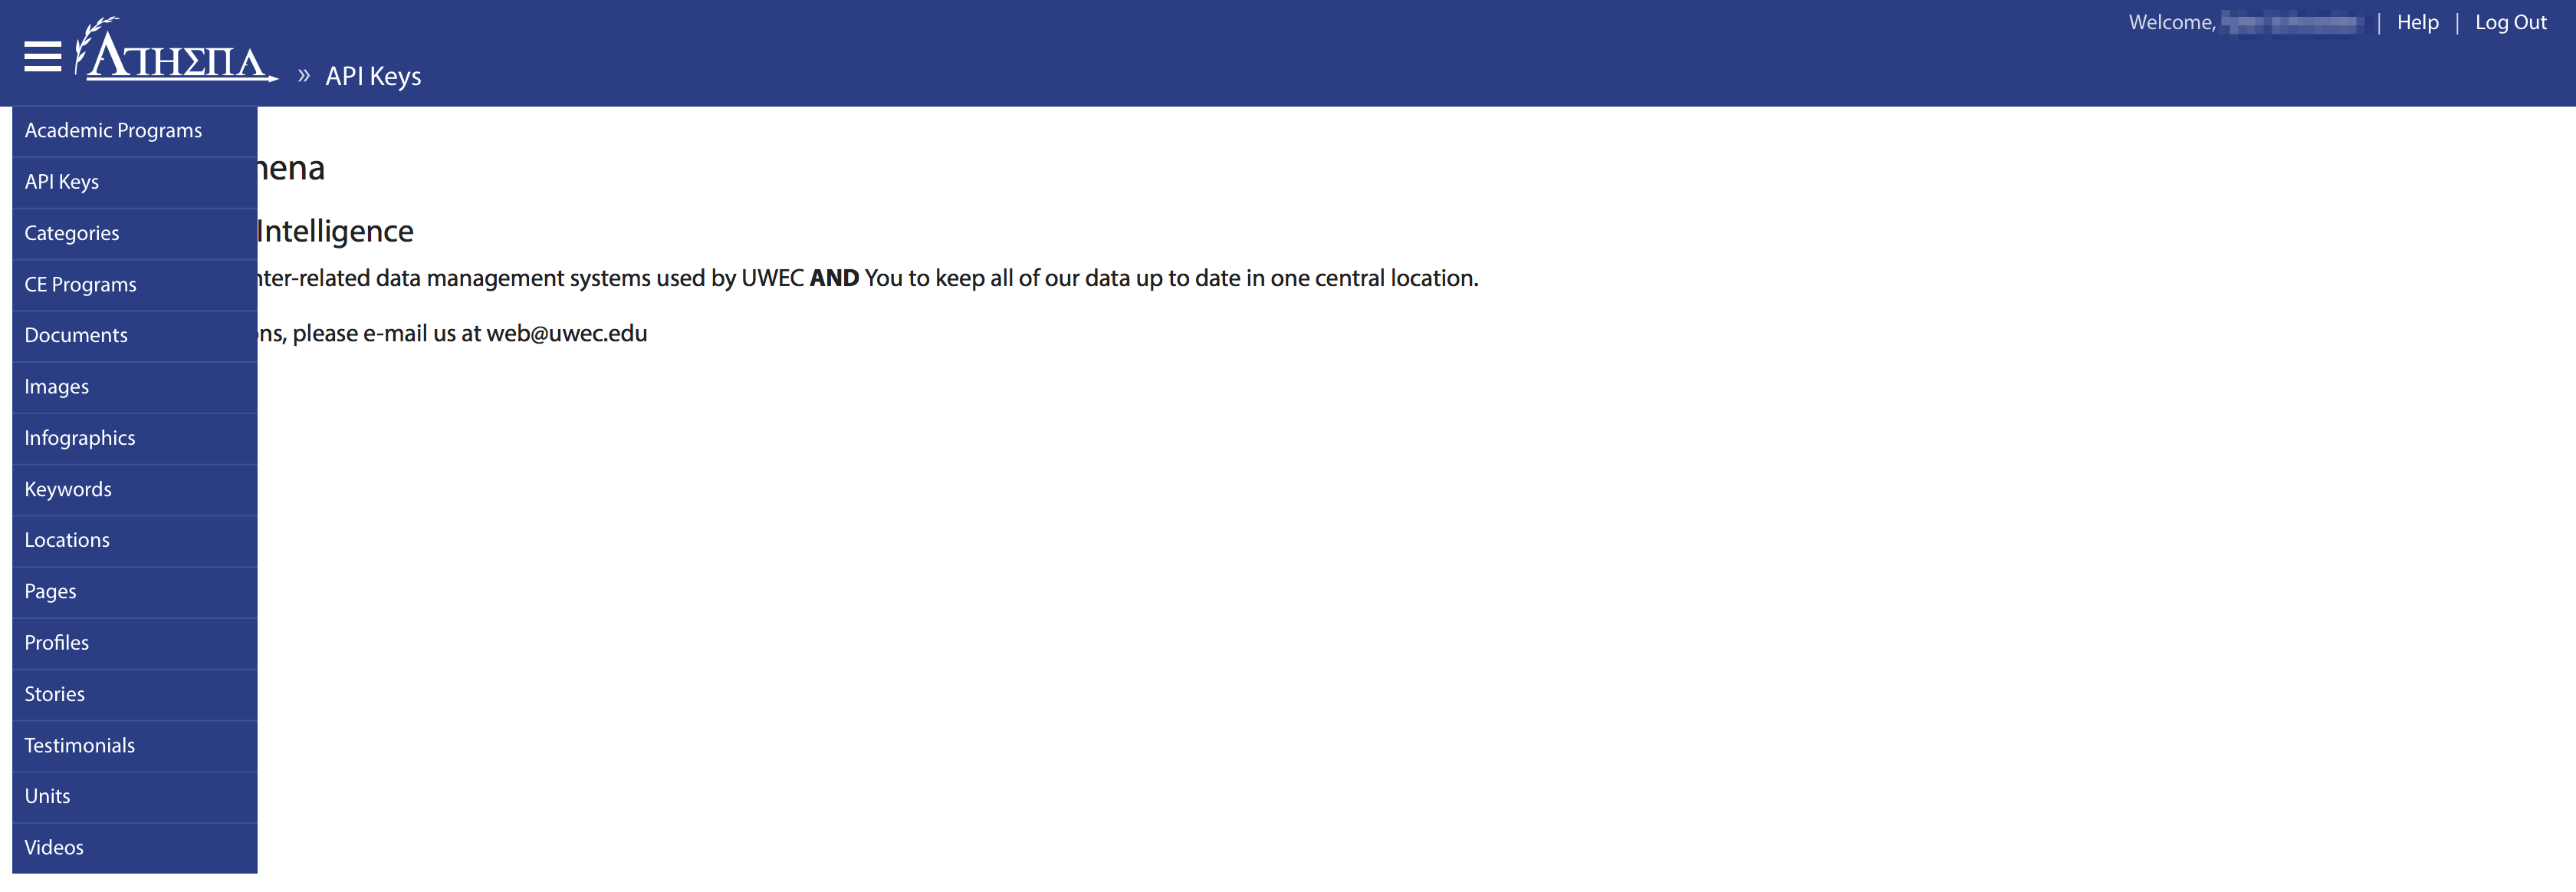Open the Videos section icon
This screenshot has width=2576, height=892.
pos(53,846)
